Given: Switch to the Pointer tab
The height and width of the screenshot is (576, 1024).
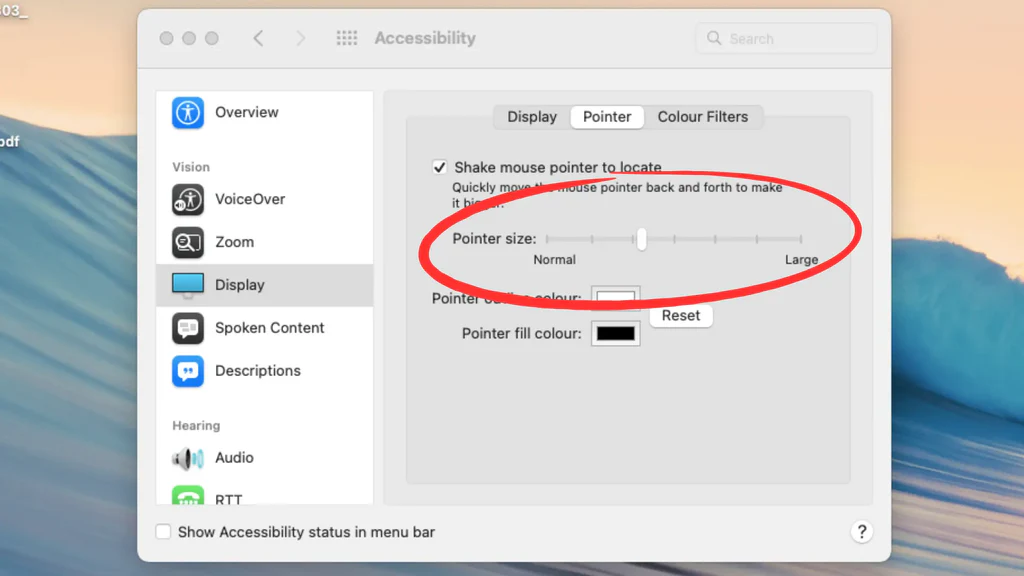Looking at the screenshot, I should (x=607, y=117).
